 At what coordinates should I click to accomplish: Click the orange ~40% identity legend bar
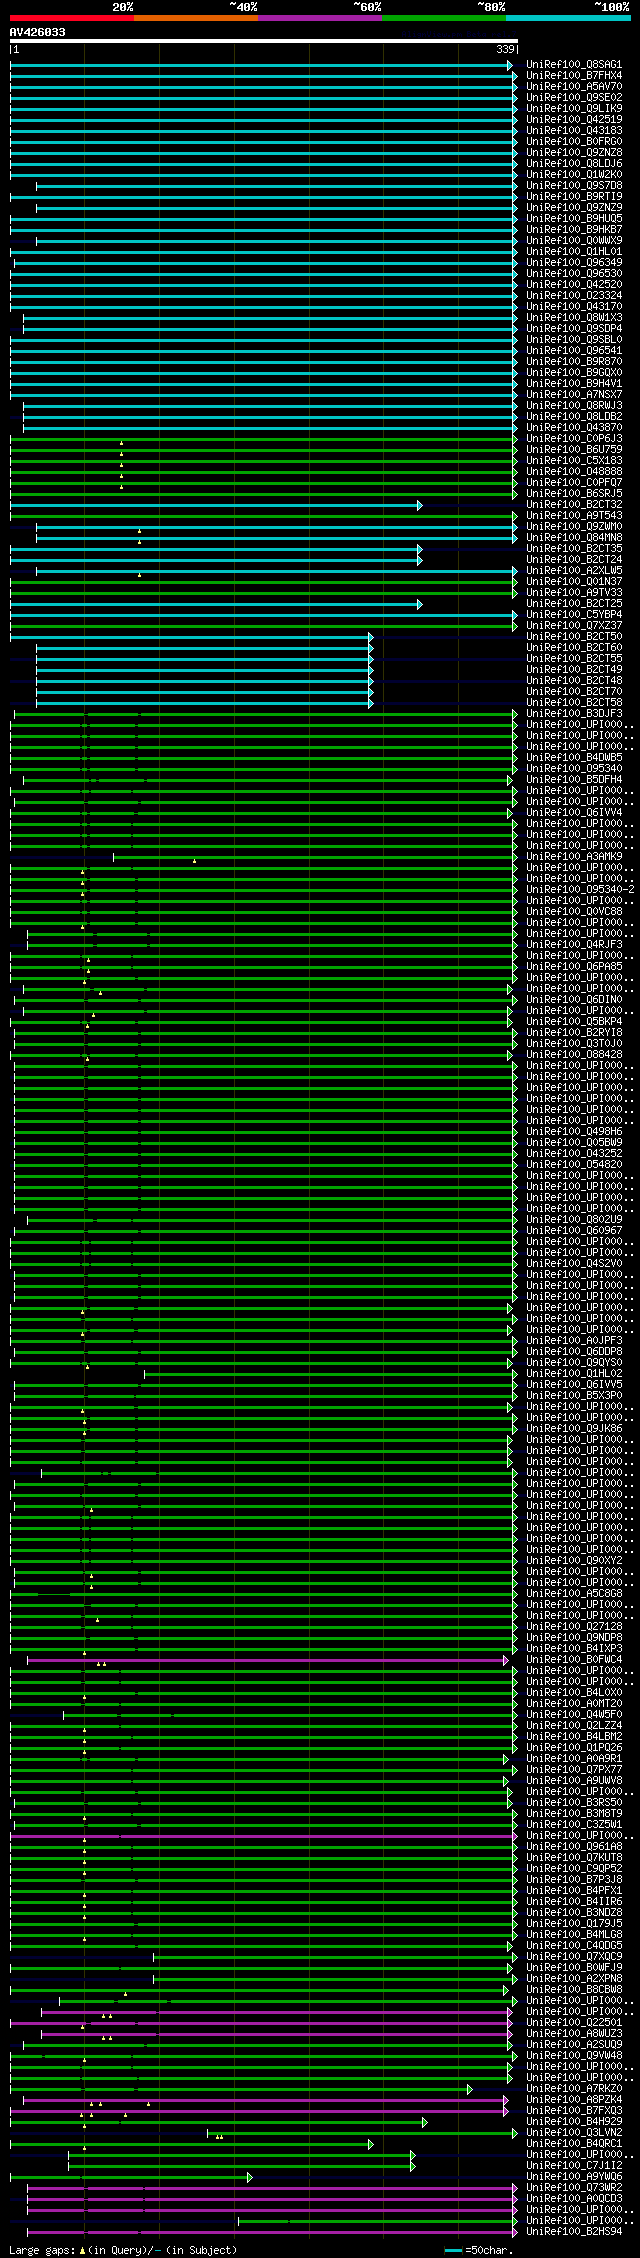point(196,18)
